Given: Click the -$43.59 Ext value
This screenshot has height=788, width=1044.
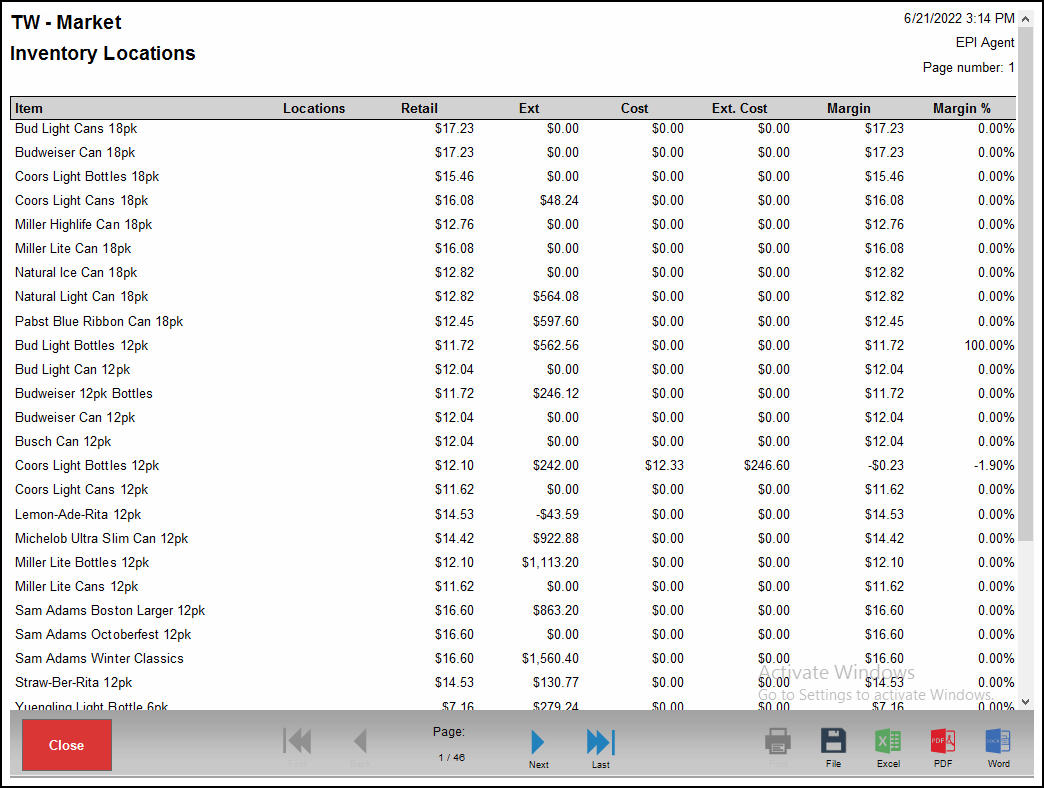Looking at the screenshot, I should [x=558, y=514].
